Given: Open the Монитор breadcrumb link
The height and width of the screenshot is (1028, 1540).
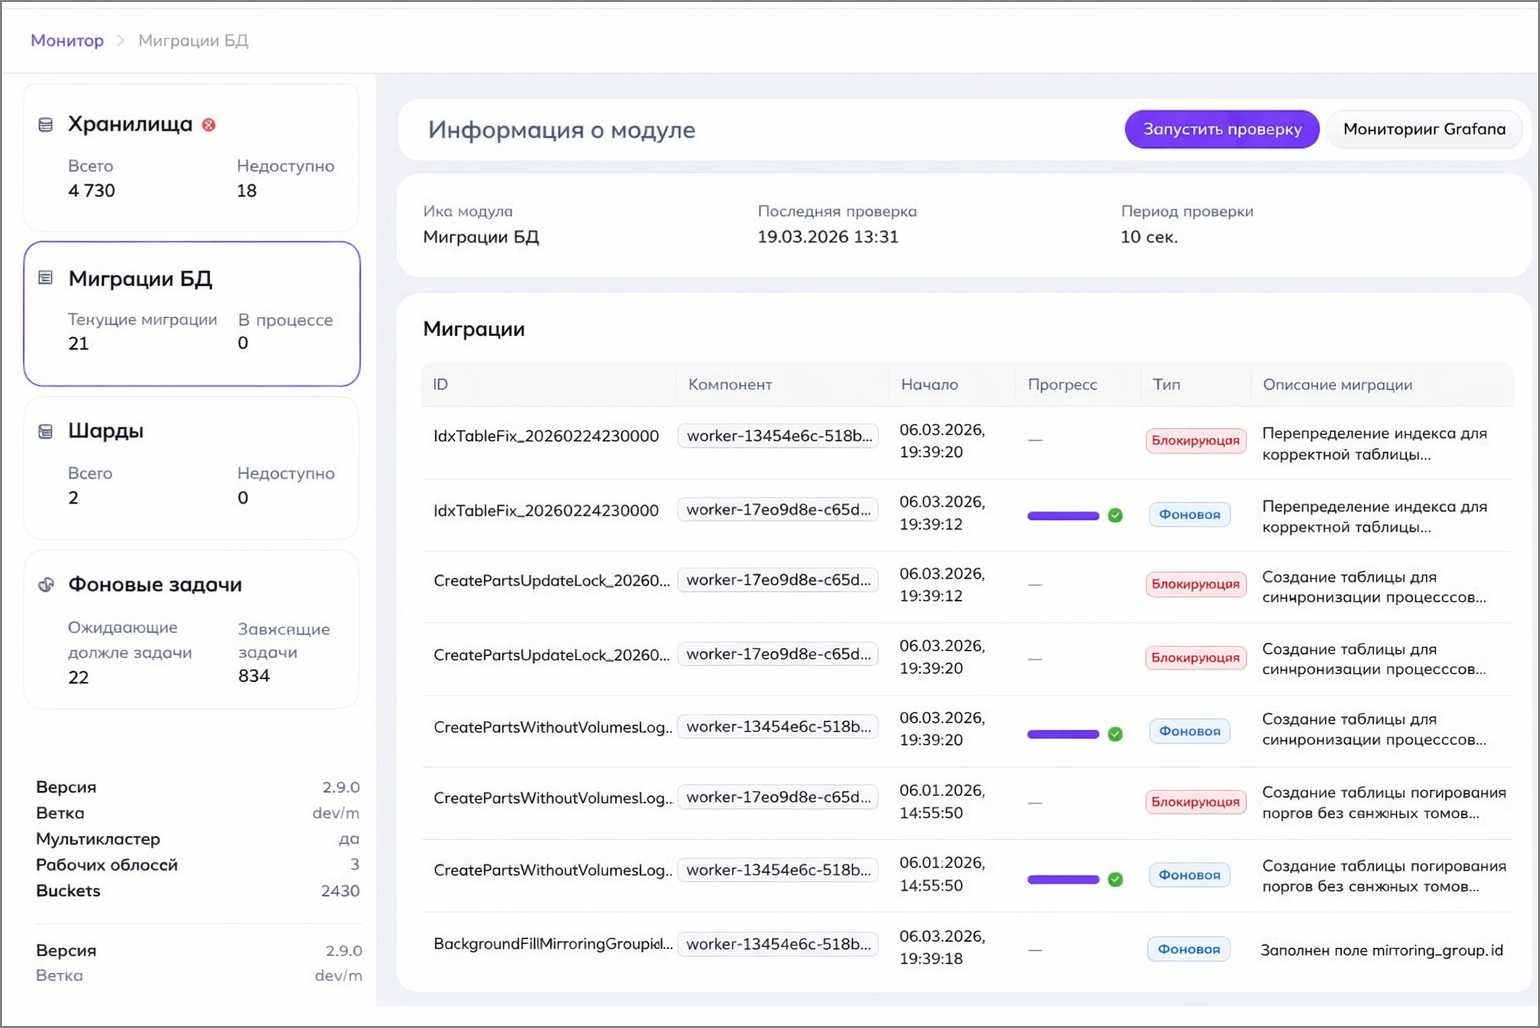Looking at the screenshot, I should [67, 41].
